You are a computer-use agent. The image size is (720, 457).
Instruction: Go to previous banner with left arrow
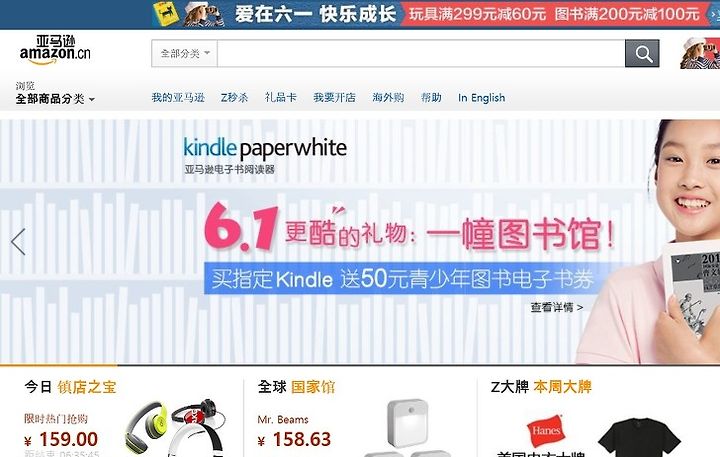point(18,242)
